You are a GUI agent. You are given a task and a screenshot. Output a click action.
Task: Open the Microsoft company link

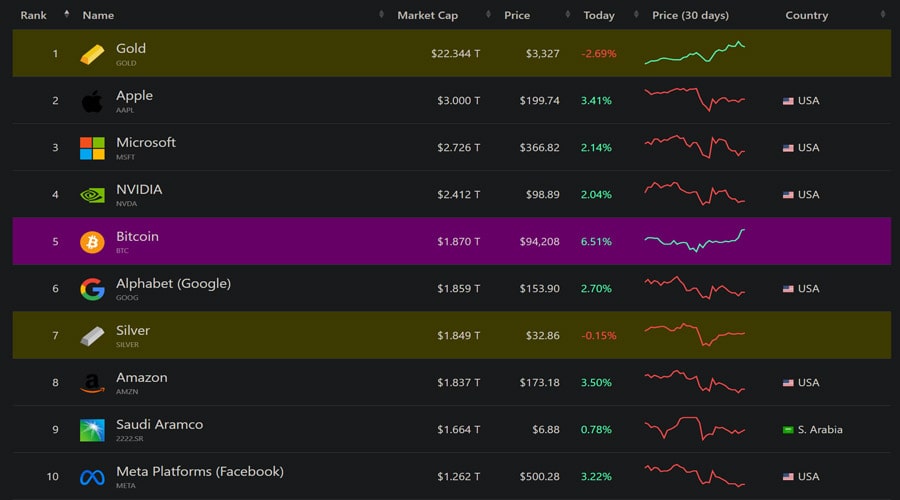(x=146, y=142)
